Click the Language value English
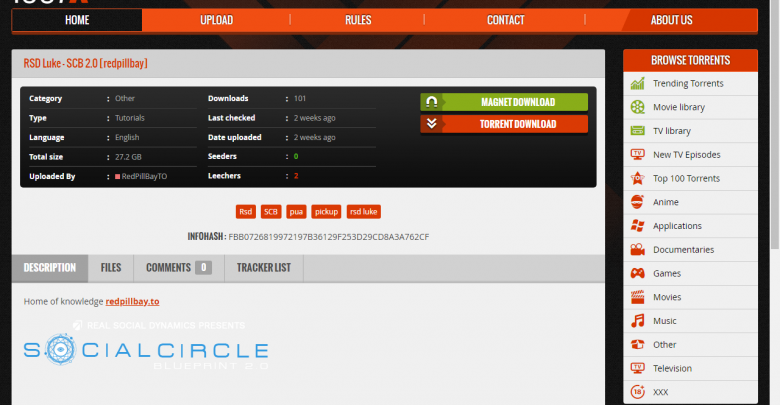This screenshot has width=780, height=405. [x=127, y=137]
